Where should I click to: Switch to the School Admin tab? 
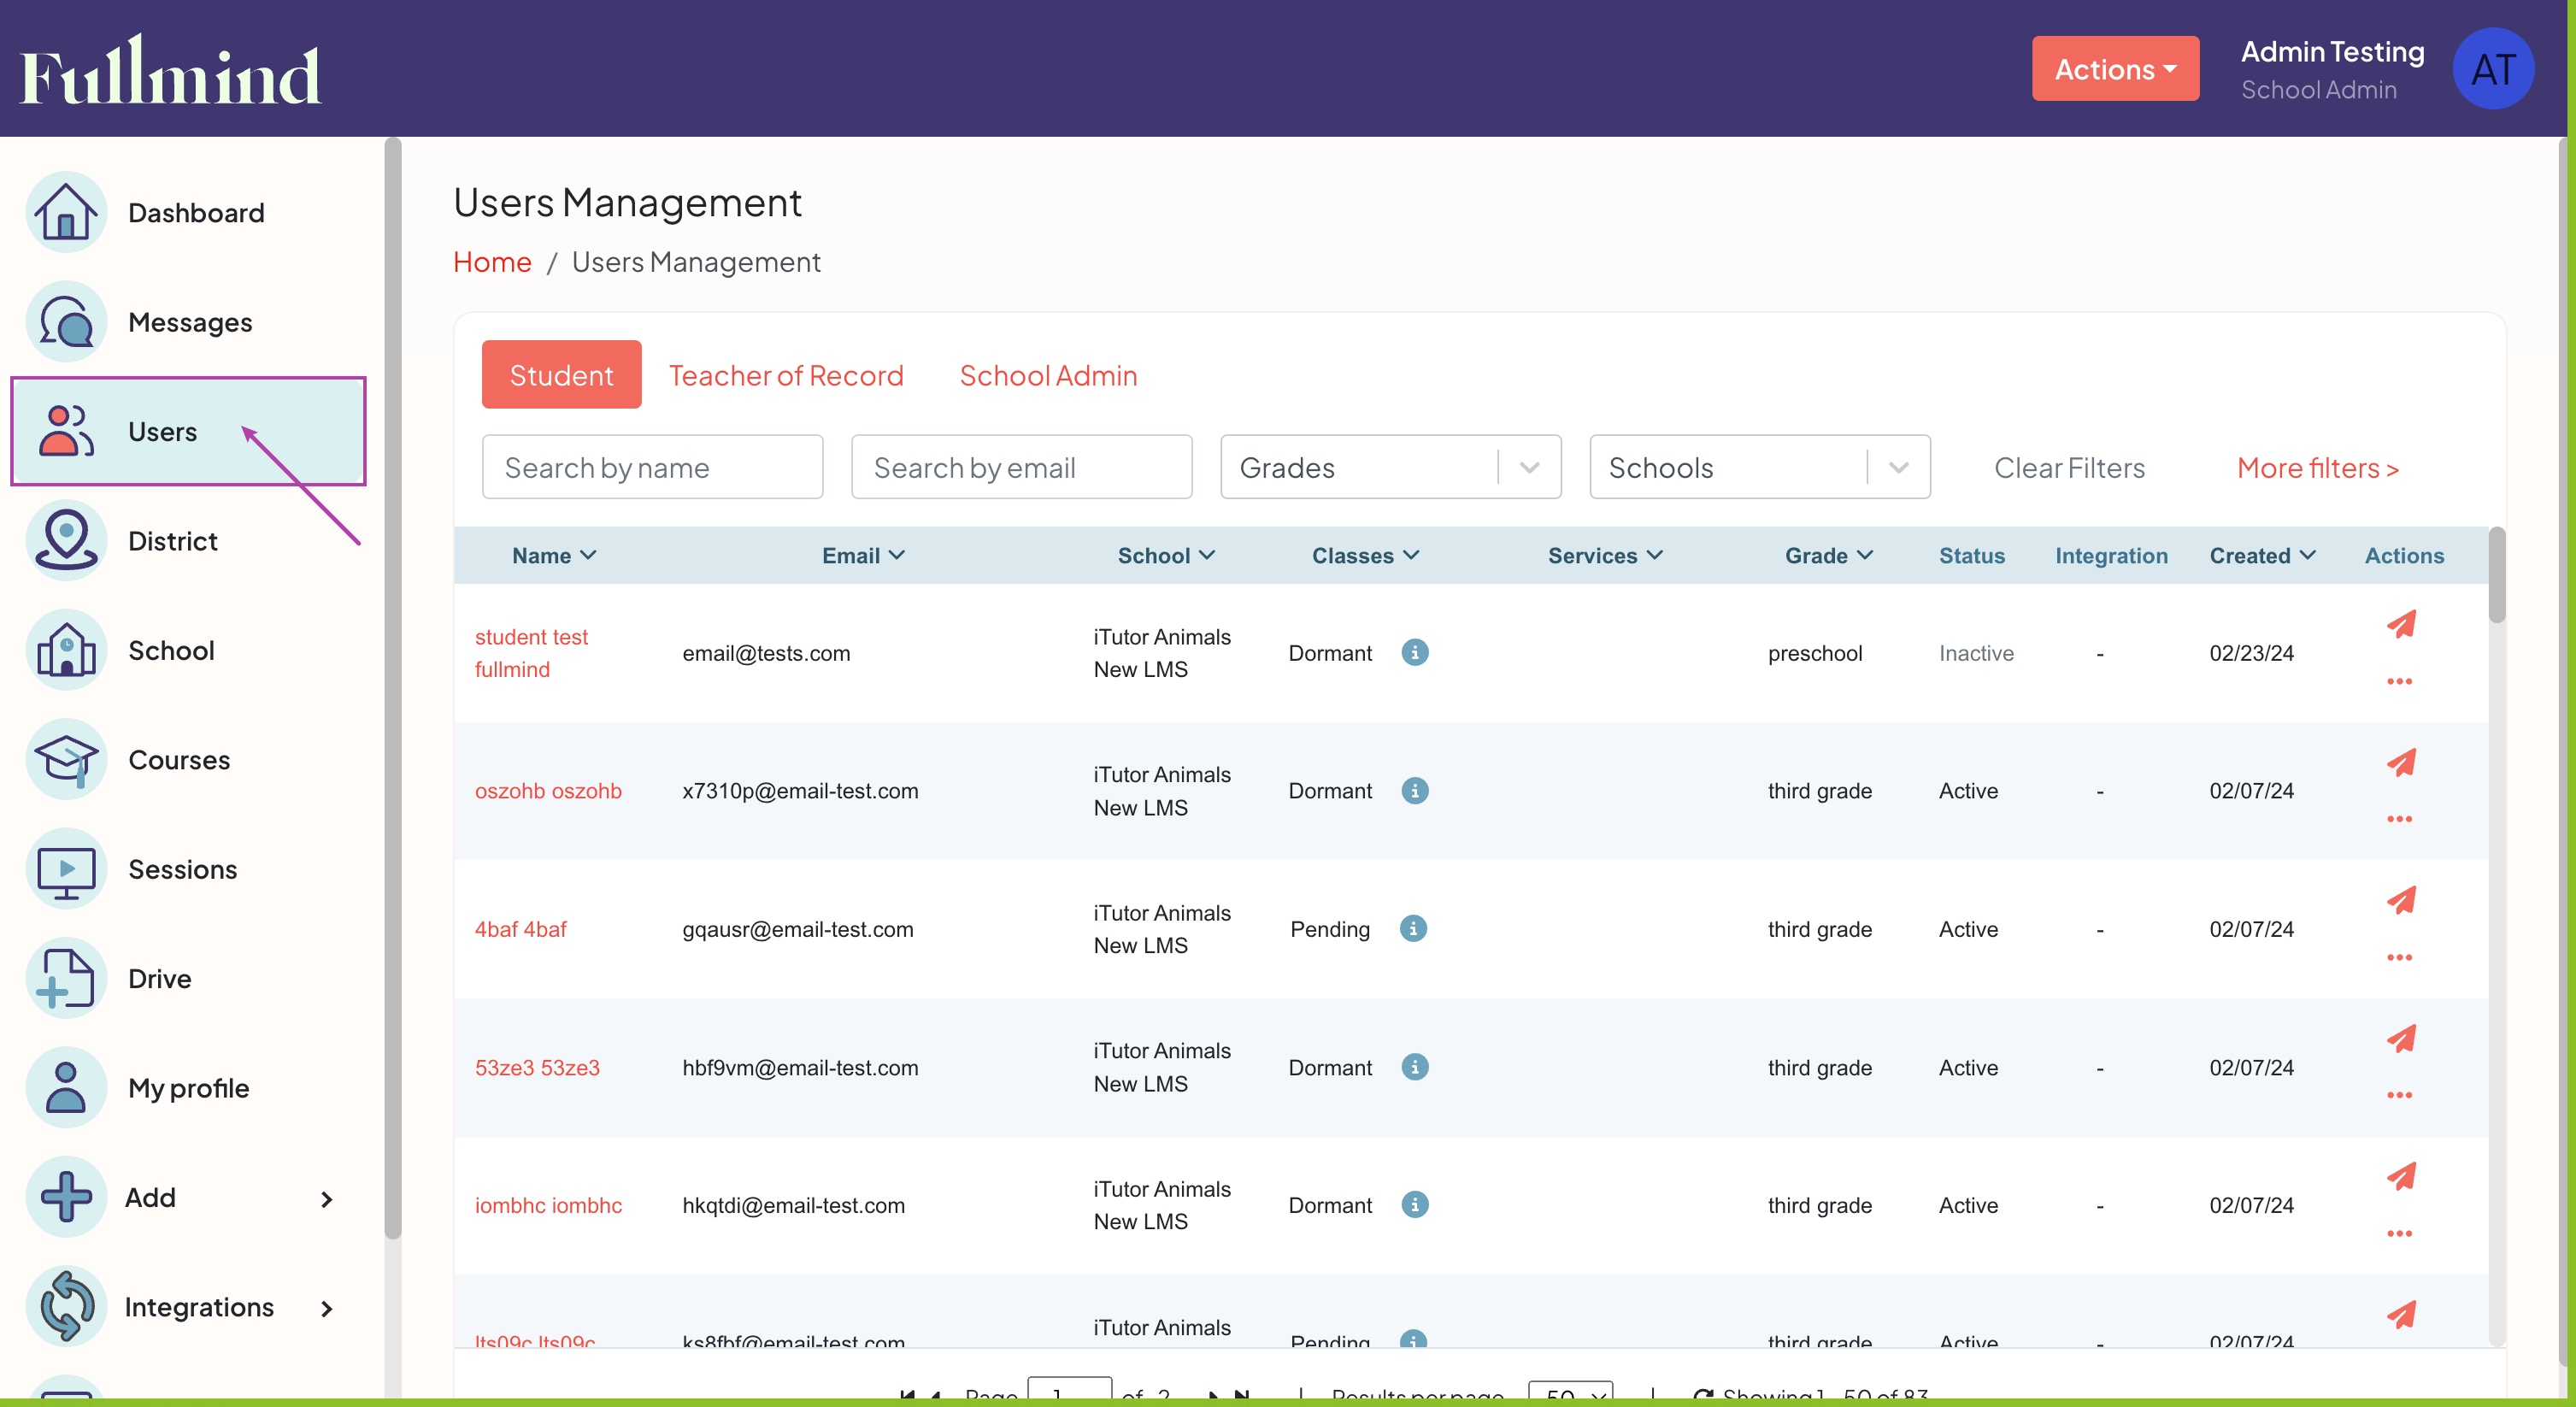1048,375
